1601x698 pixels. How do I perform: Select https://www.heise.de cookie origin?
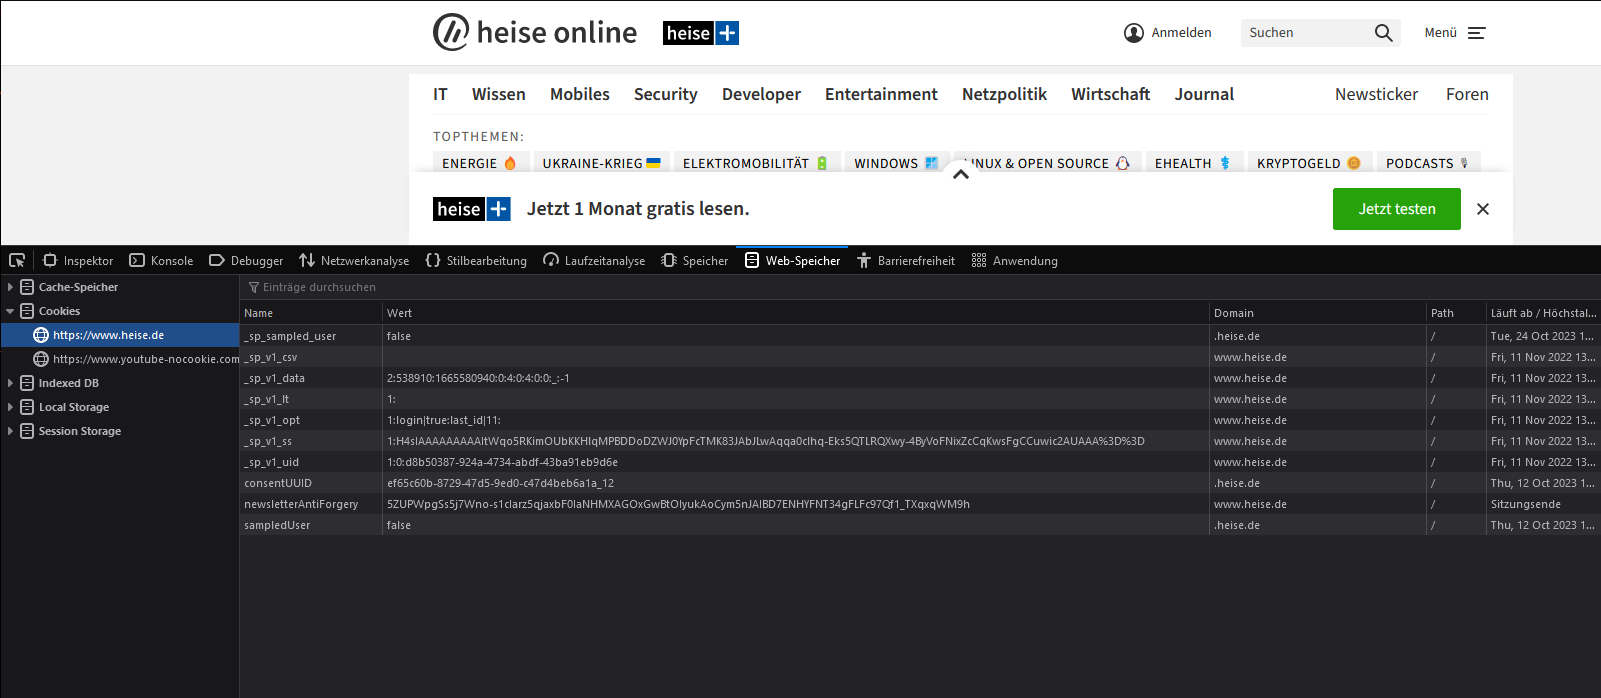[120, 335]
